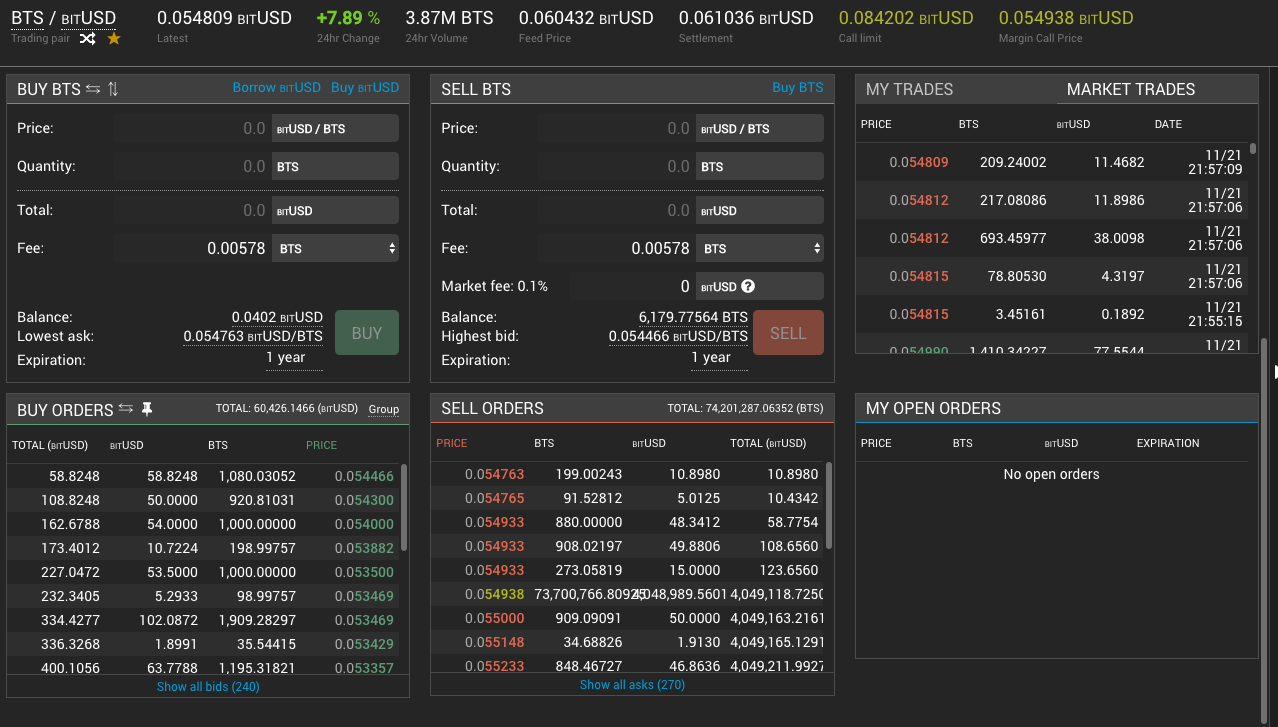This screenshot has width=1278, height=727.
Task: Click the 0.060432 bitUSD Feed Price value
Action: [x=586, y=18]
